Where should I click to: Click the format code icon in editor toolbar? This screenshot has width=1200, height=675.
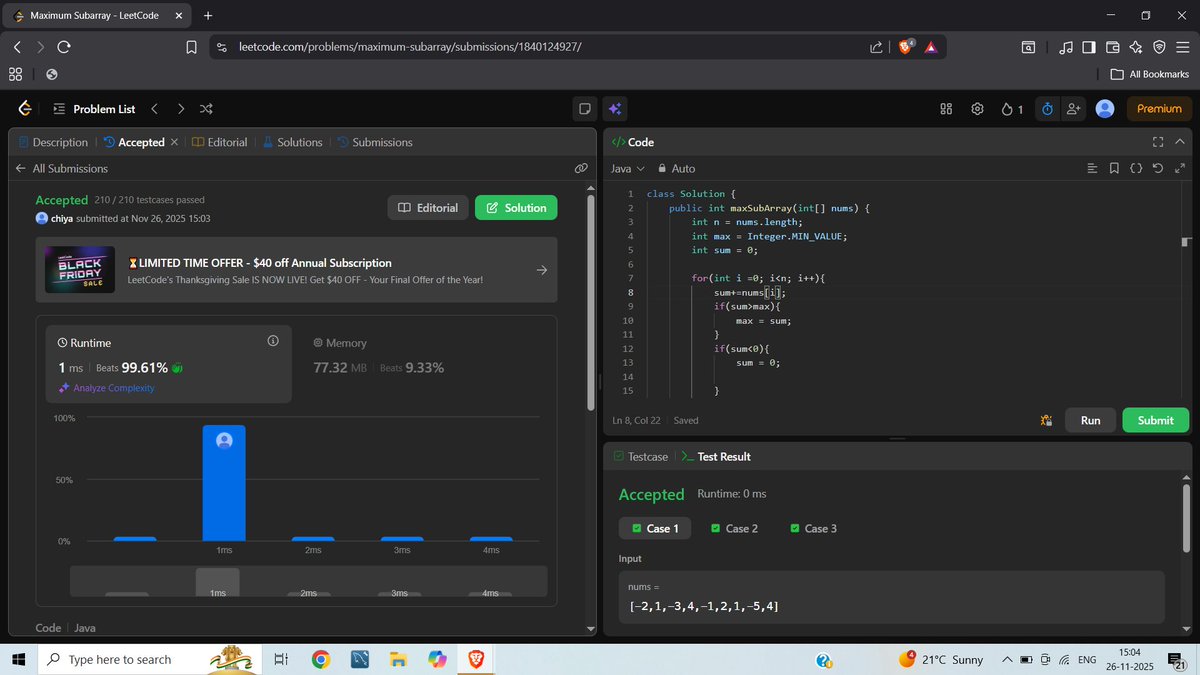coord(1093,168)
